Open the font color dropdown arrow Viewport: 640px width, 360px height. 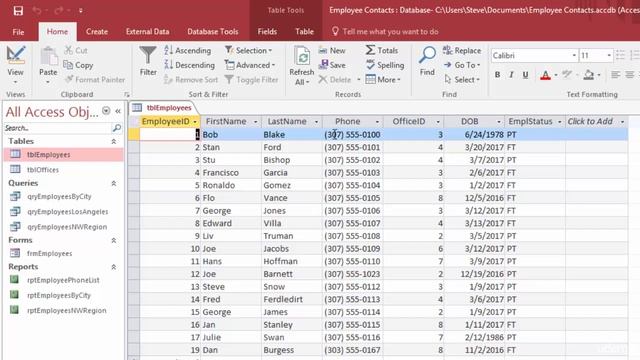coord(556,75)
